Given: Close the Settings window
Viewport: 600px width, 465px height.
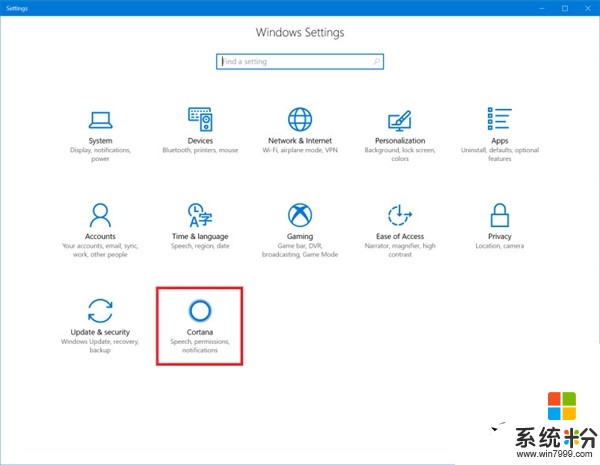Looking at the screenshot, I should coord(588,8).
